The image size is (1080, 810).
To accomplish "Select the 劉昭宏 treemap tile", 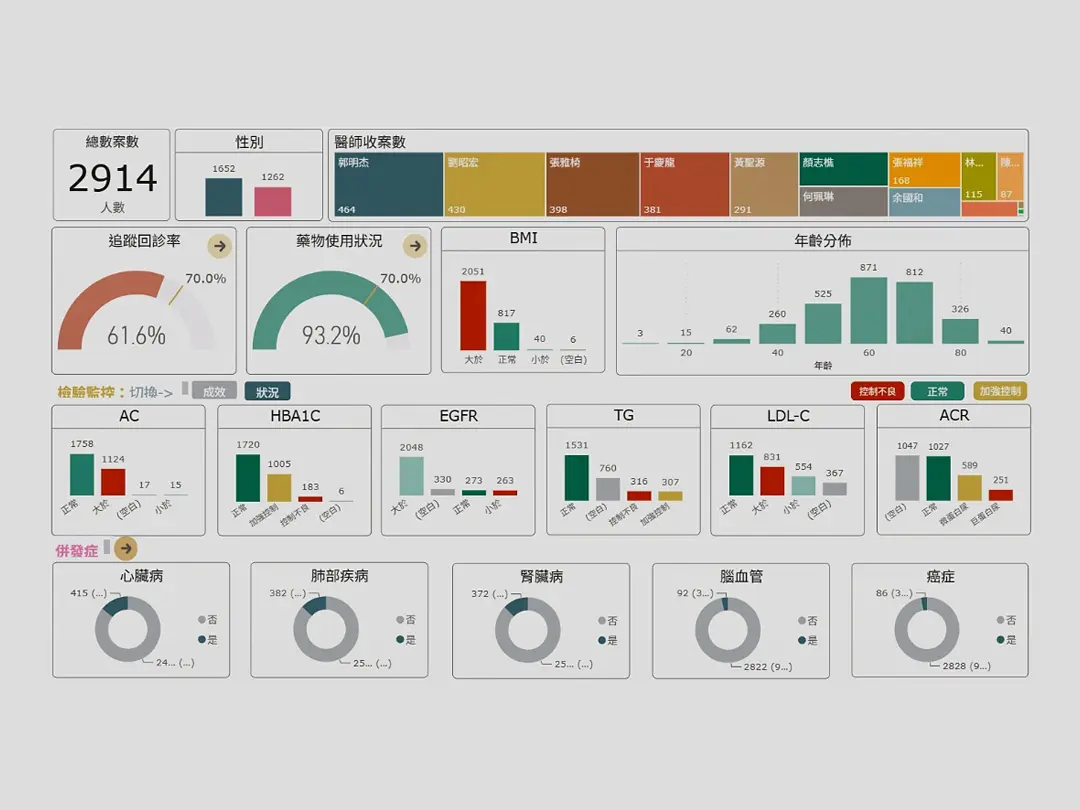I will tap(495, 185).
